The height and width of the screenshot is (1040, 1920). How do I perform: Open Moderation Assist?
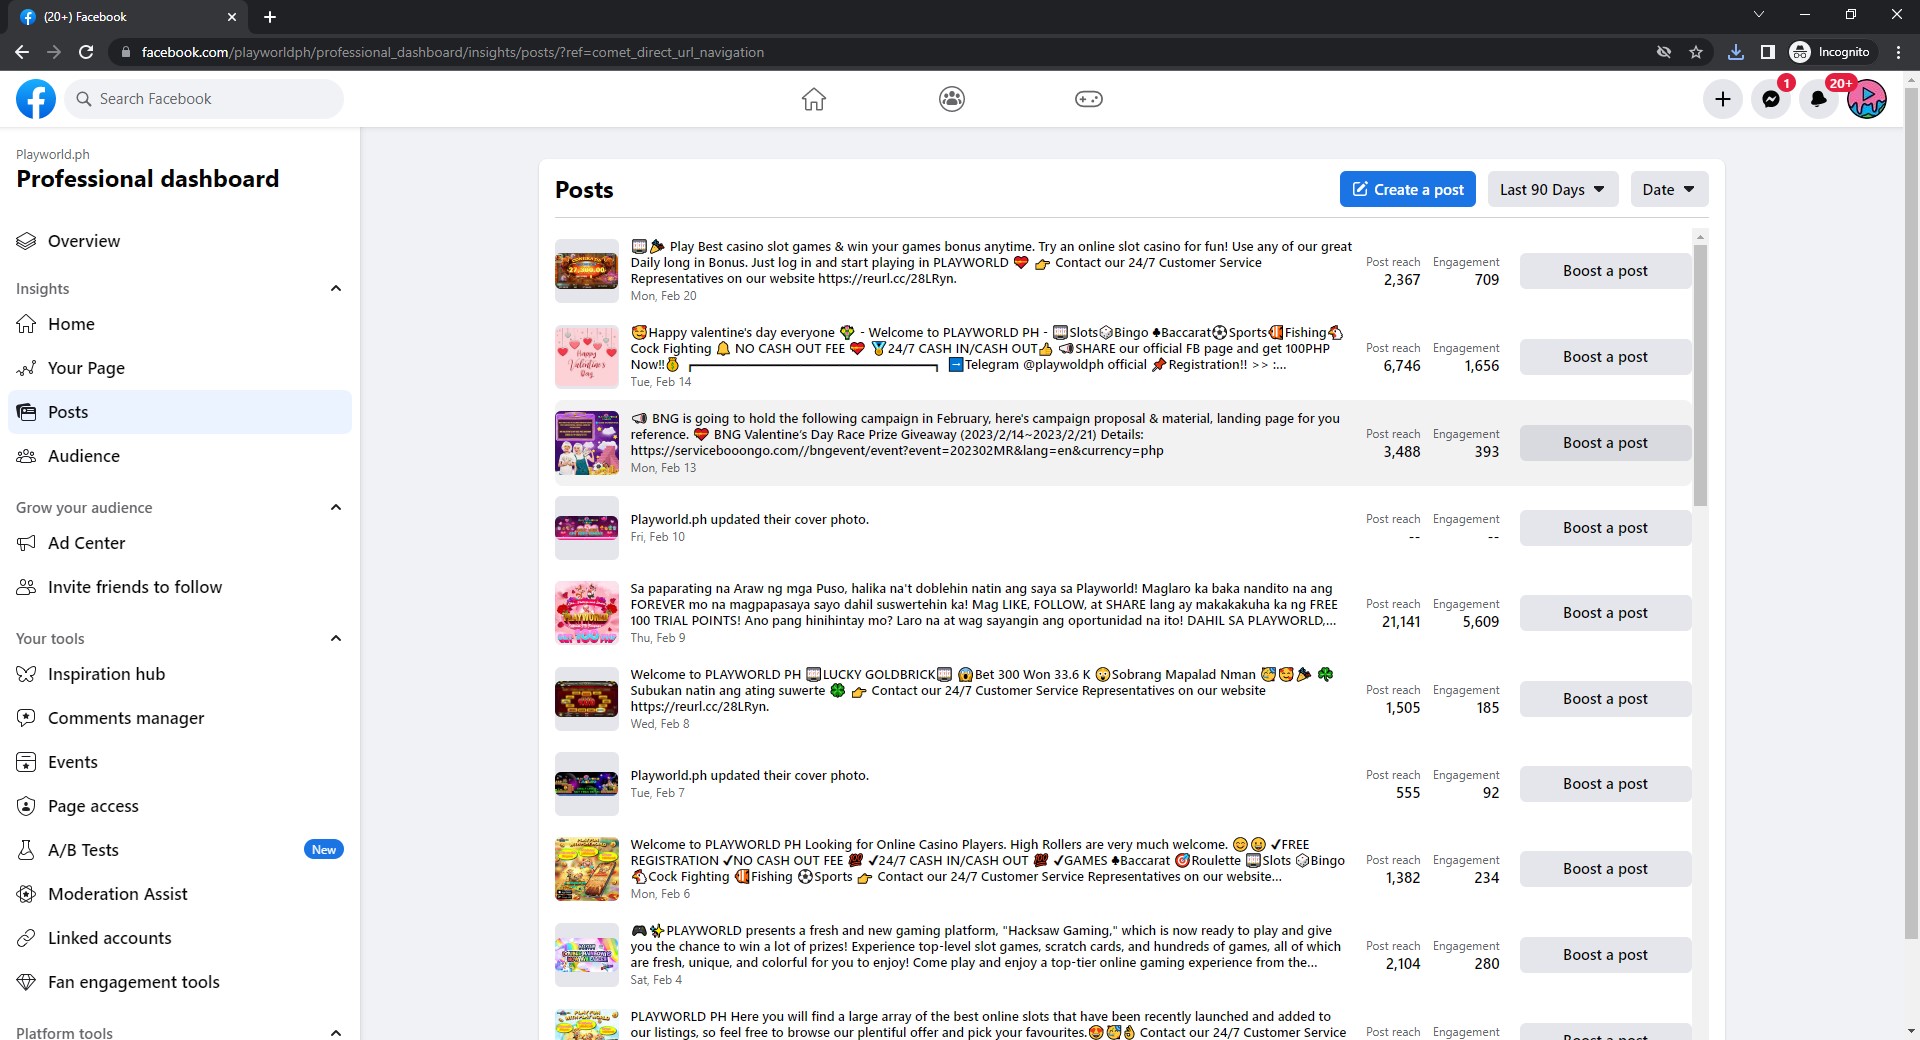pos(180,894)
